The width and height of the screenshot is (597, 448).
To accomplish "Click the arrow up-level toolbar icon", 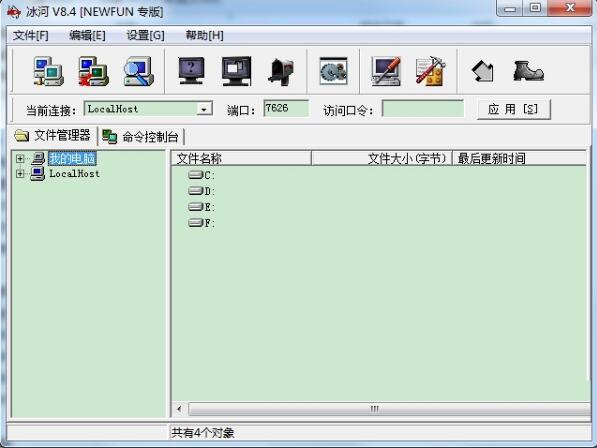I will click(x=483, y=71).
